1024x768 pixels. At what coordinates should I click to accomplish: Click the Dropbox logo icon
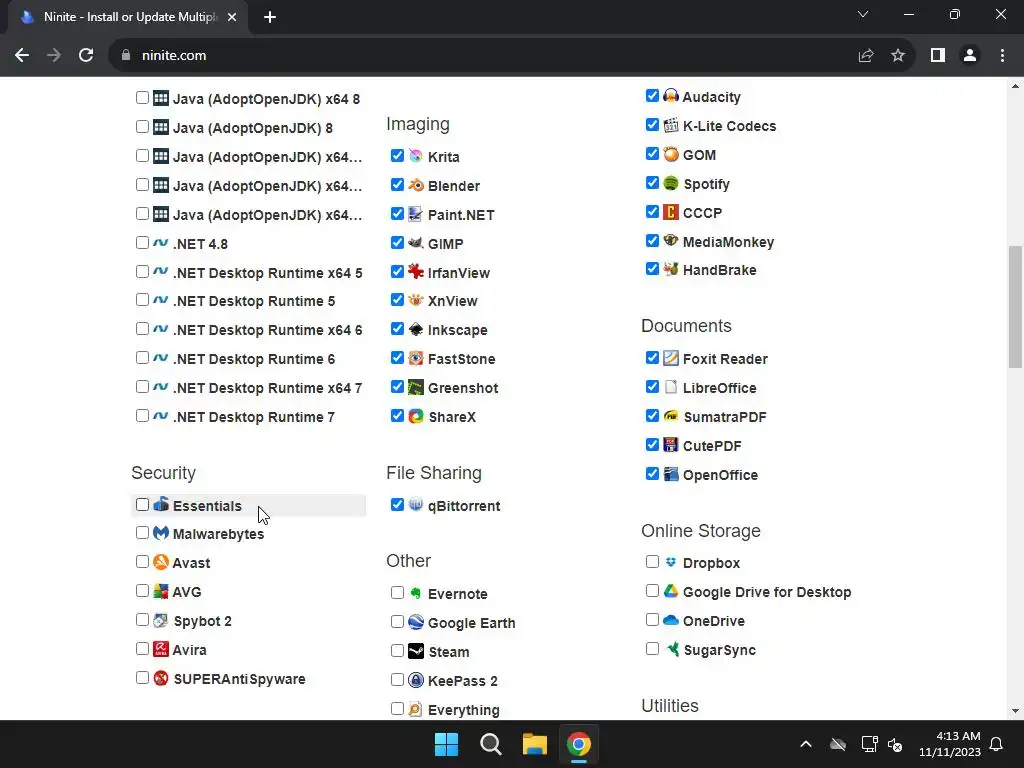(671, 562)
